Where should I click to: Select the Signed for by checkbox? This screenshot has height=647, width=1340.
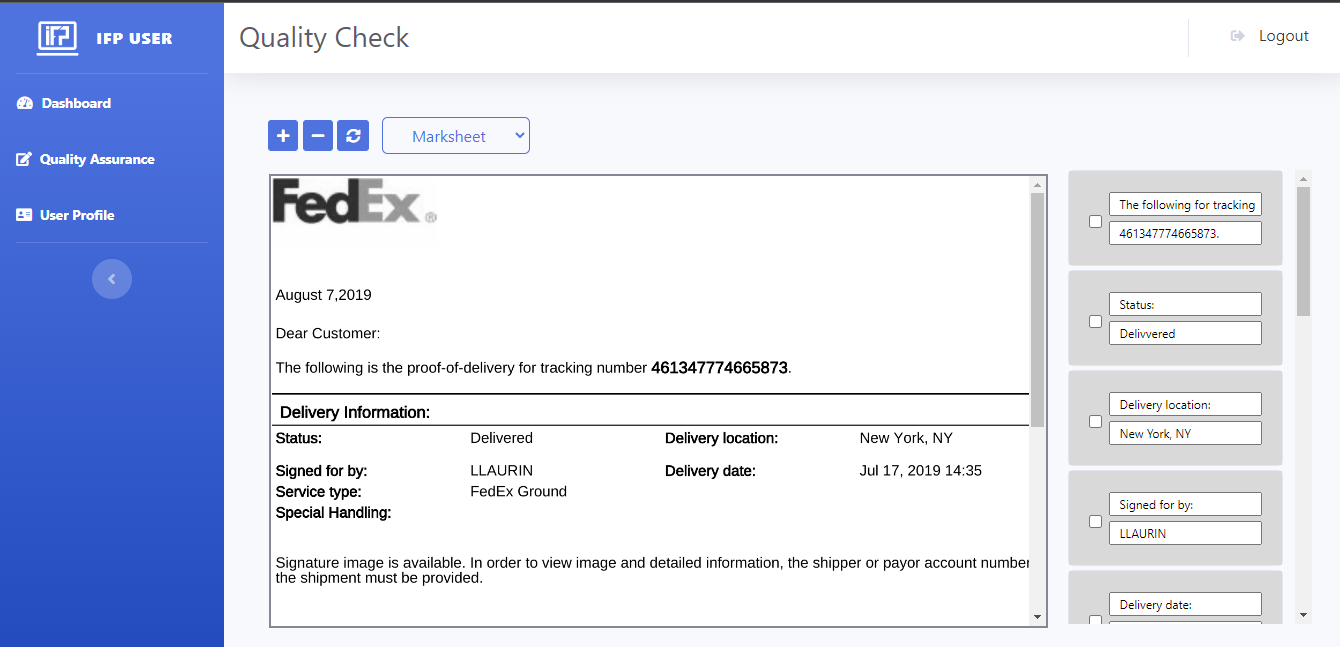(x=1095, y=521)
